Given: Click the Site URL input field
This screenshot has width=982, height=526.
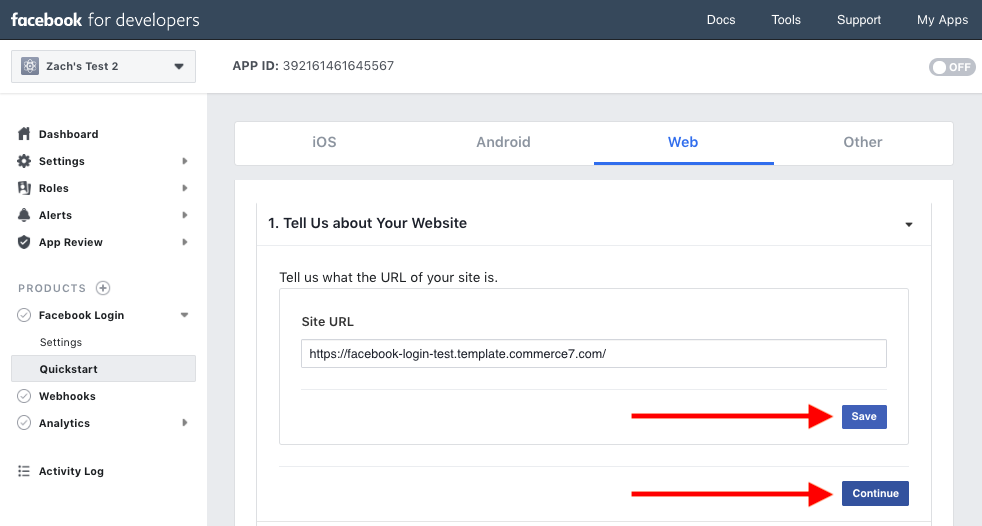Looking at the screenshot, I should point(594,354).
